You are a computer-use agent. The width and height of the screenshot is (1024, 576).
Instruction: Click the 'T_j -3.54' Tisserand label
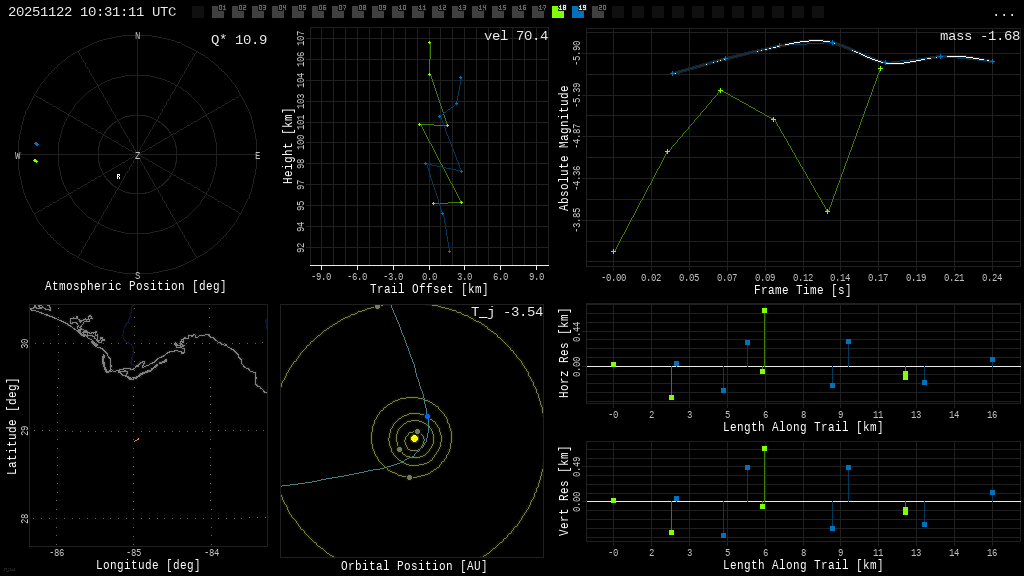click(507, 312)
